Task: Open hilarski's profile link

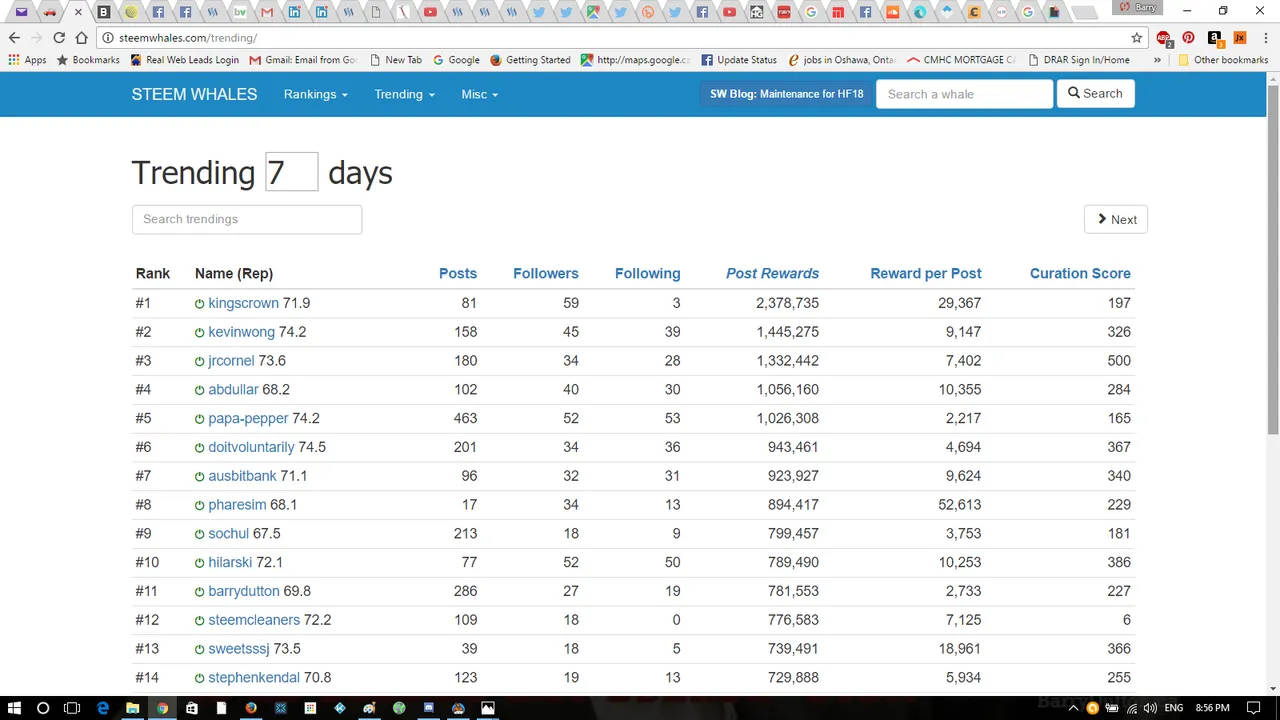Action: pyautogui.click(x=230, y=563)
